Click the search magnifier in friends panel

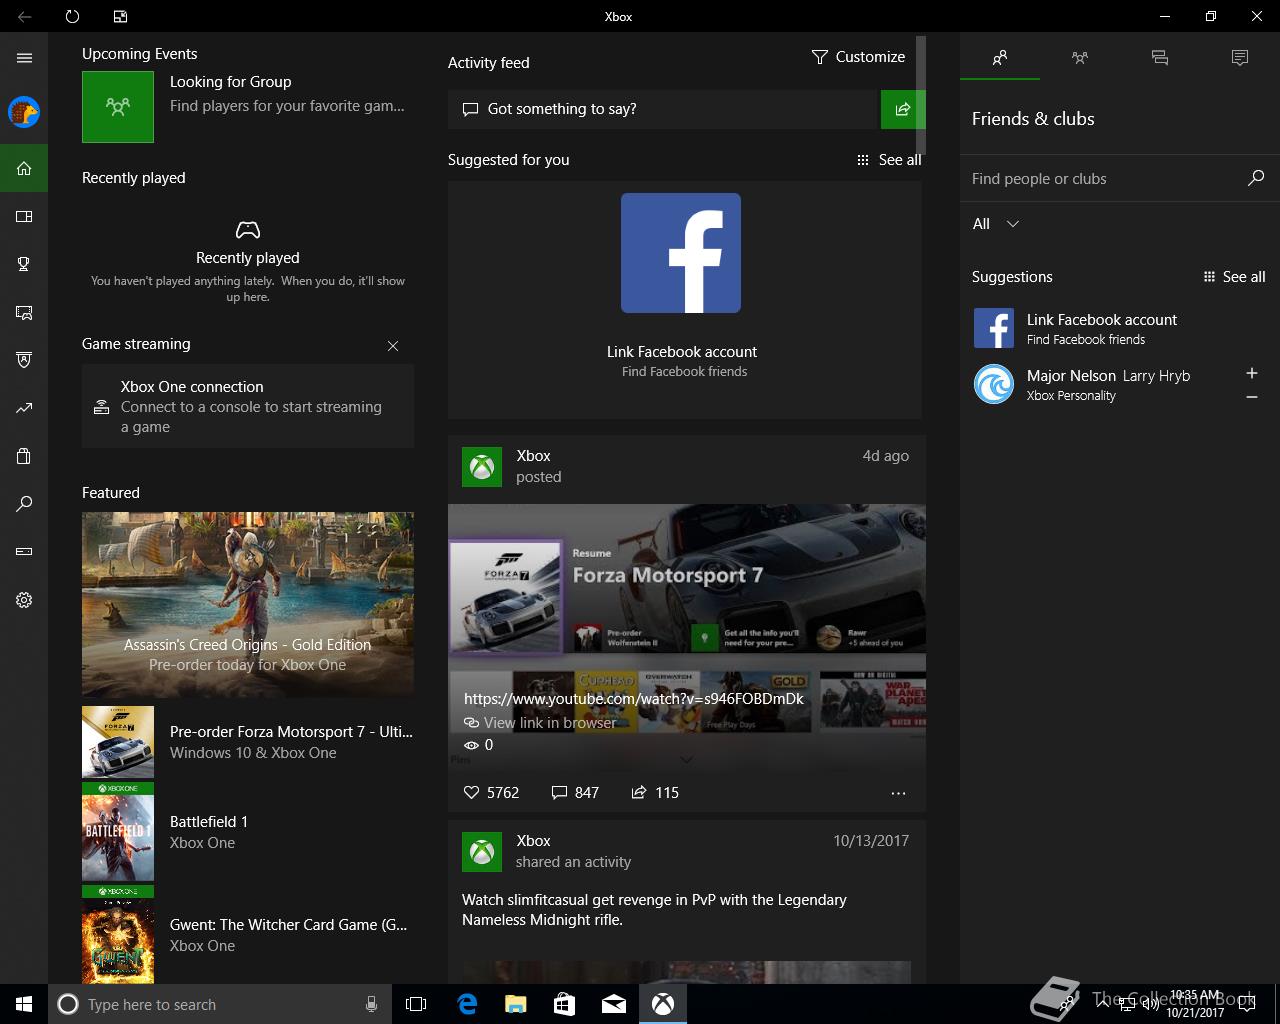click(1256, 178)
